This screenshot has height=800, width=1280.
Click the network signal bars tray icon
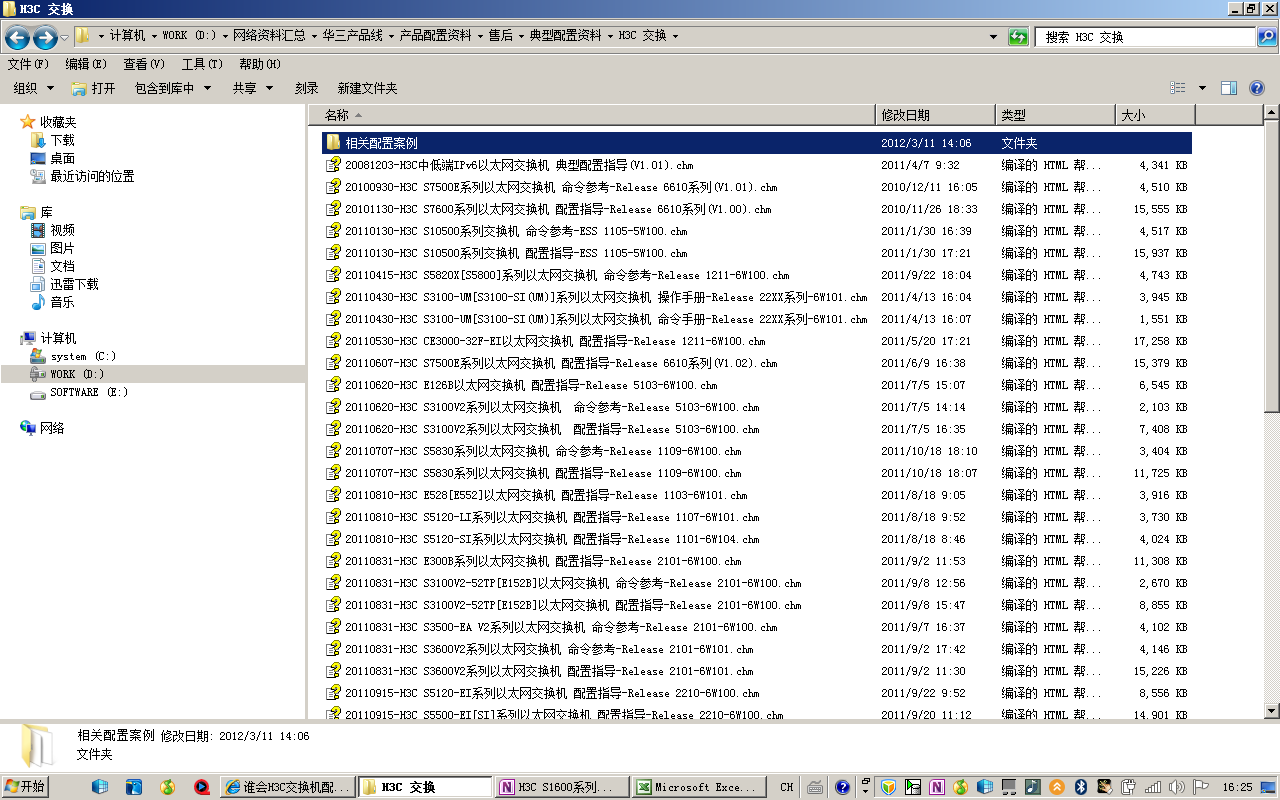(x=1153, y=787)
